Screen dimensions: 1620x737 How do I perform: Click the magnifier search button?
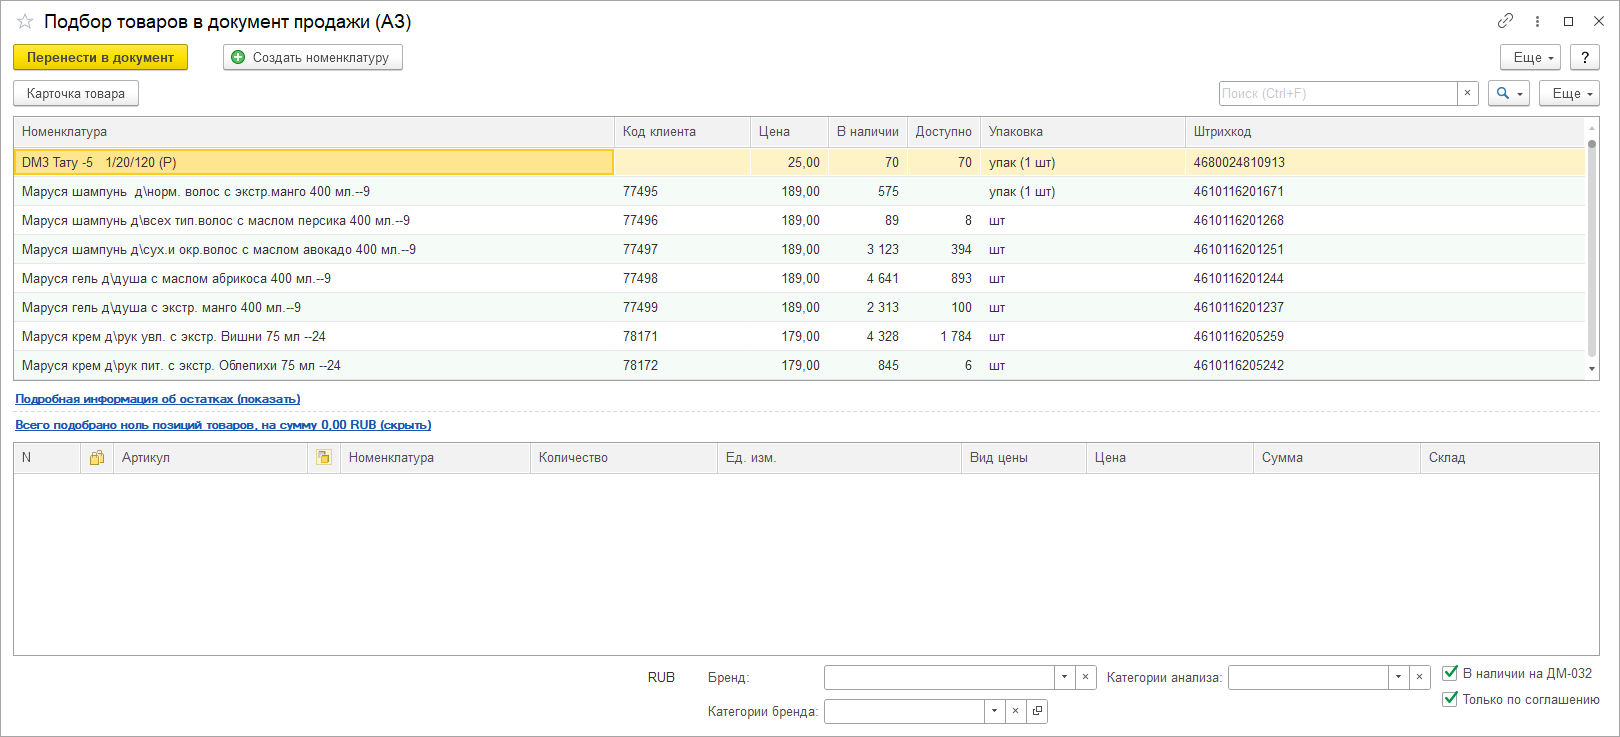pyautogui.click(x=1508, y=93)
